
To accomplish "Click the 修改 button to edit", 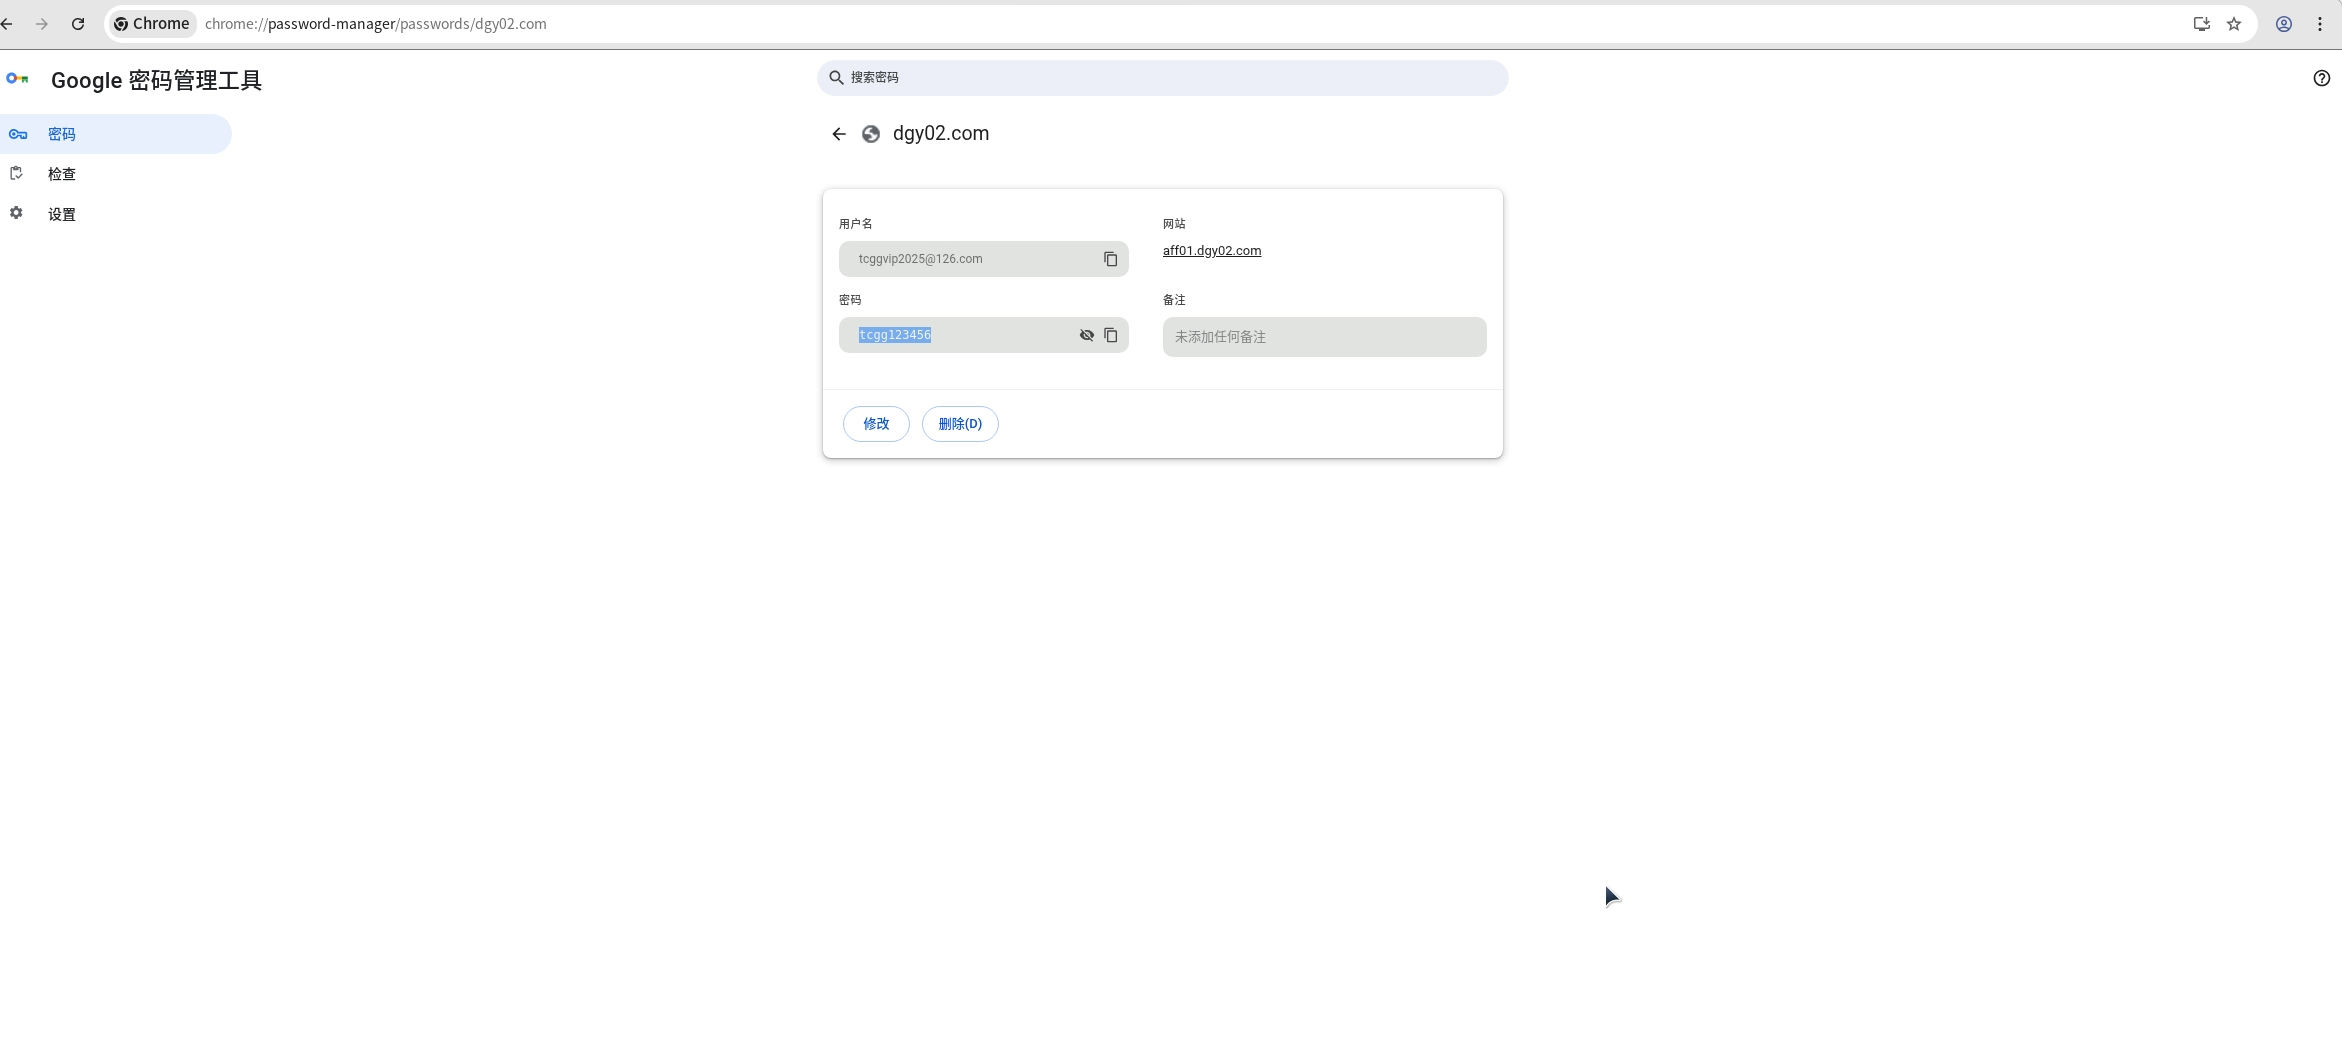I will [x=875, y=423].
